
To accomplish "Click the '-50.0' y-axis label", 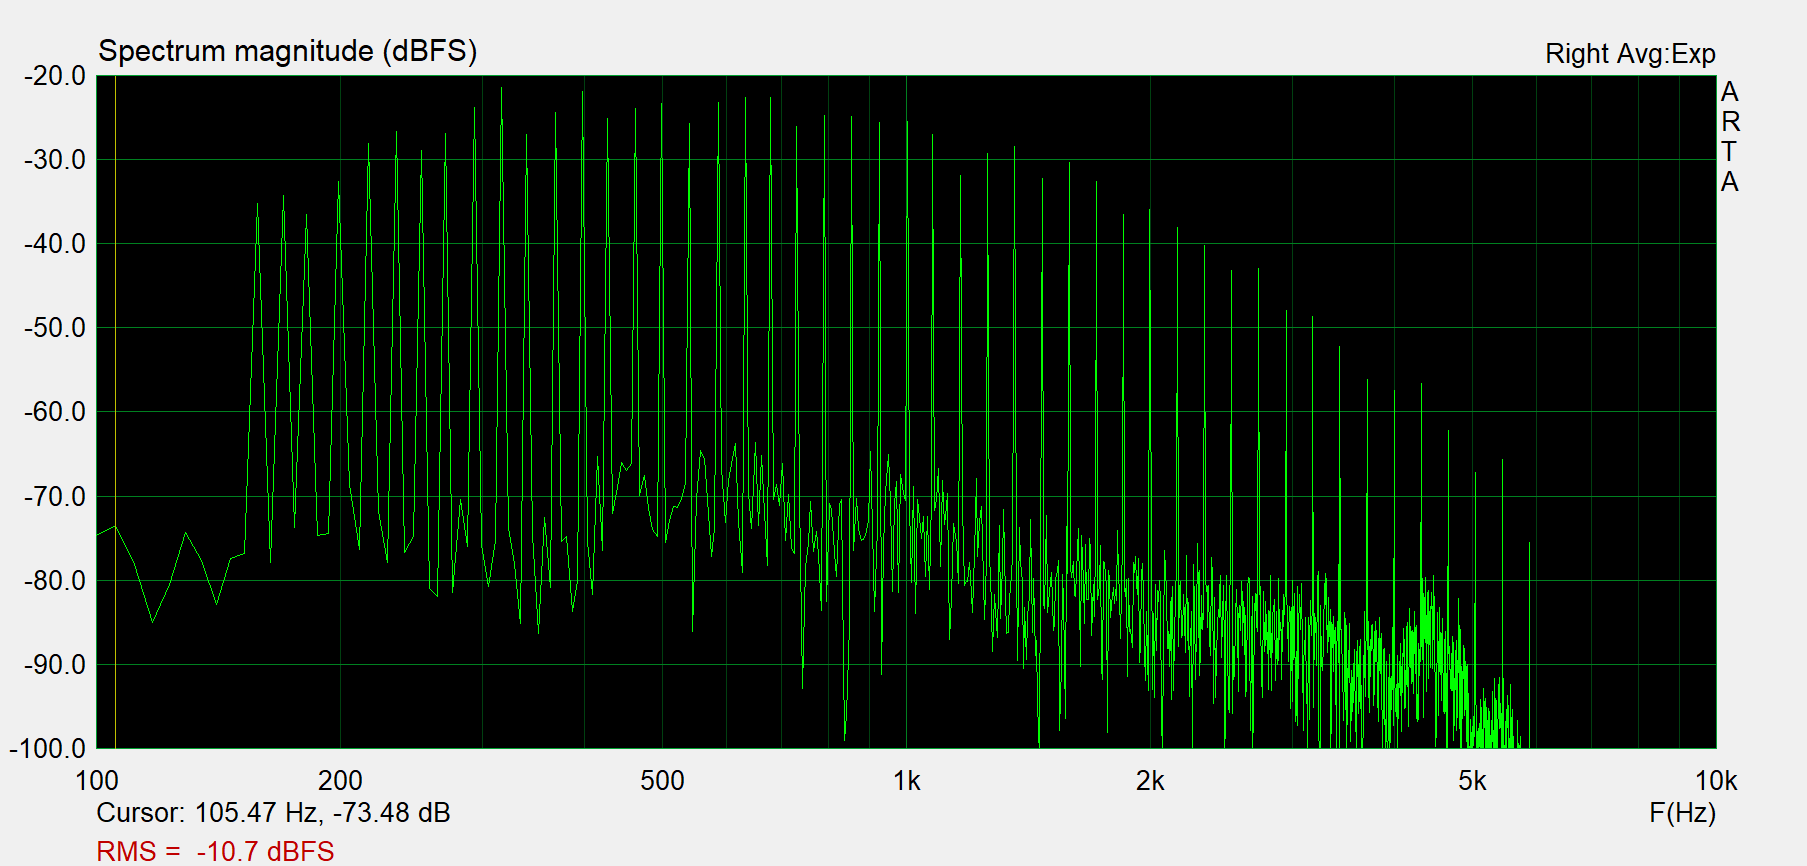I will click(55, 328).
